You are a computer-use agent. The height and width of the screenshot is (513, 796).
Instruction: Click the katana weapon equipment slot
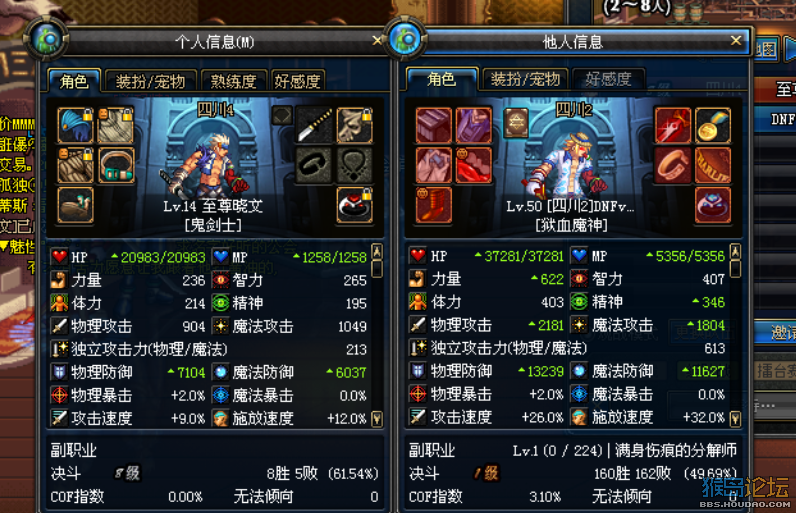pyautogui.click(x=314, y=125)
